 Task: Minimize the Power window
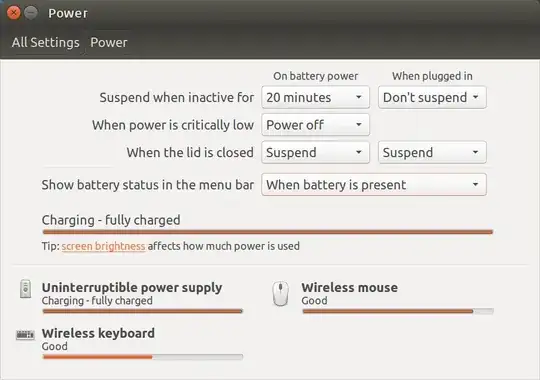(x=31, y=13)
